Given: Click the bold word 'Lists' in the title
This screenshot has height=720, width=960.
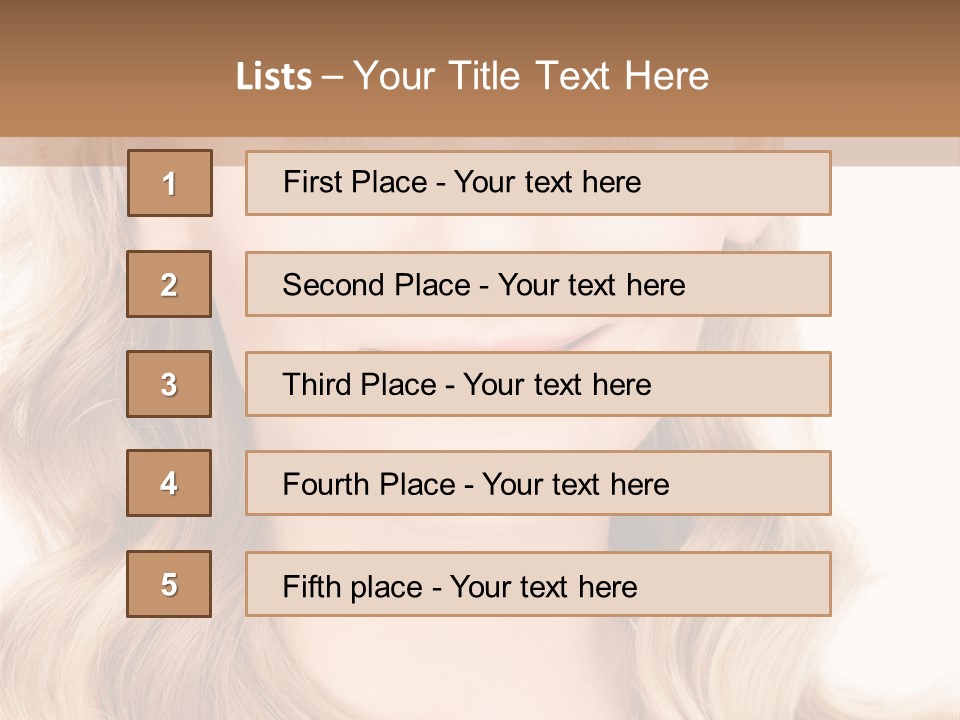Looking at the screenshot, I should point(274,77).
